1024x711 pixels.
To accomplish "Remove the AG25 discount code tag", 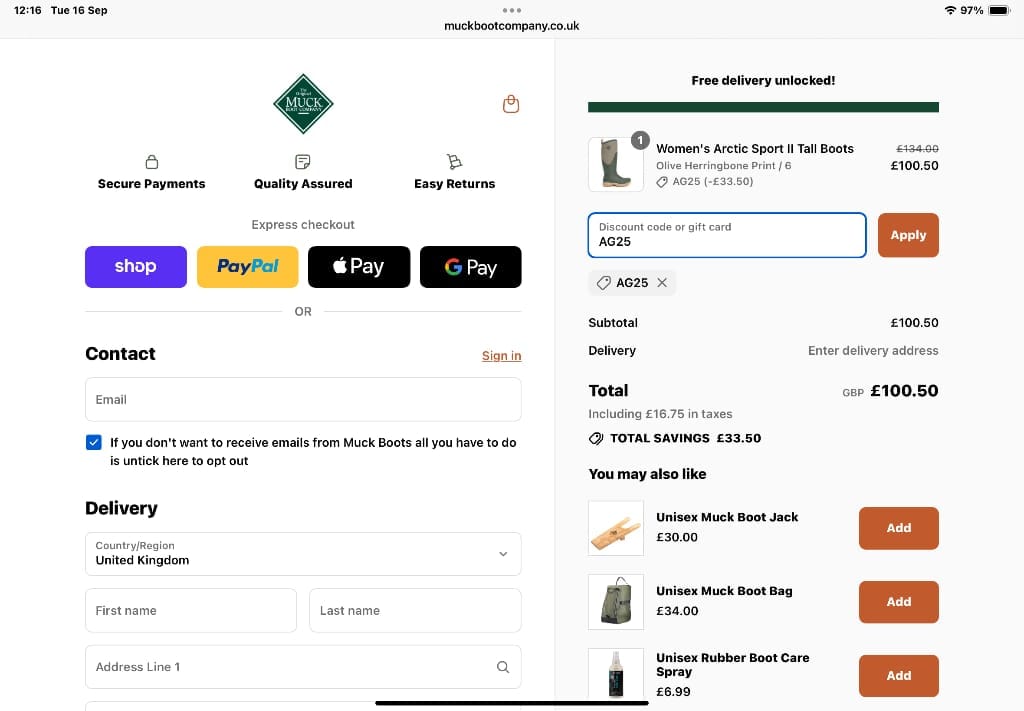I will pyautogui.click(x=662, y=283).
